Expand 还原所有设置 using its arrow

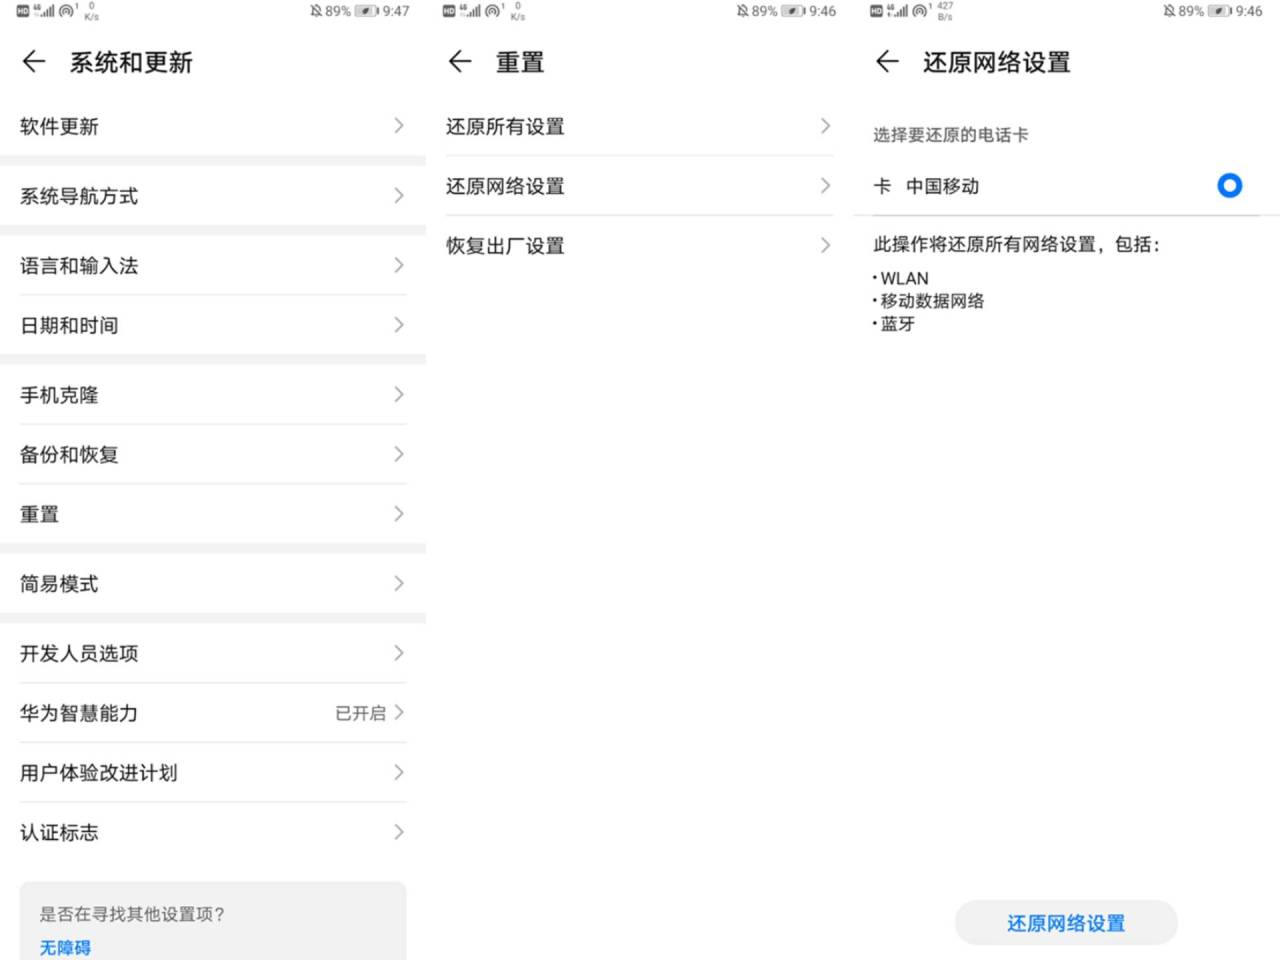point(824,126)
